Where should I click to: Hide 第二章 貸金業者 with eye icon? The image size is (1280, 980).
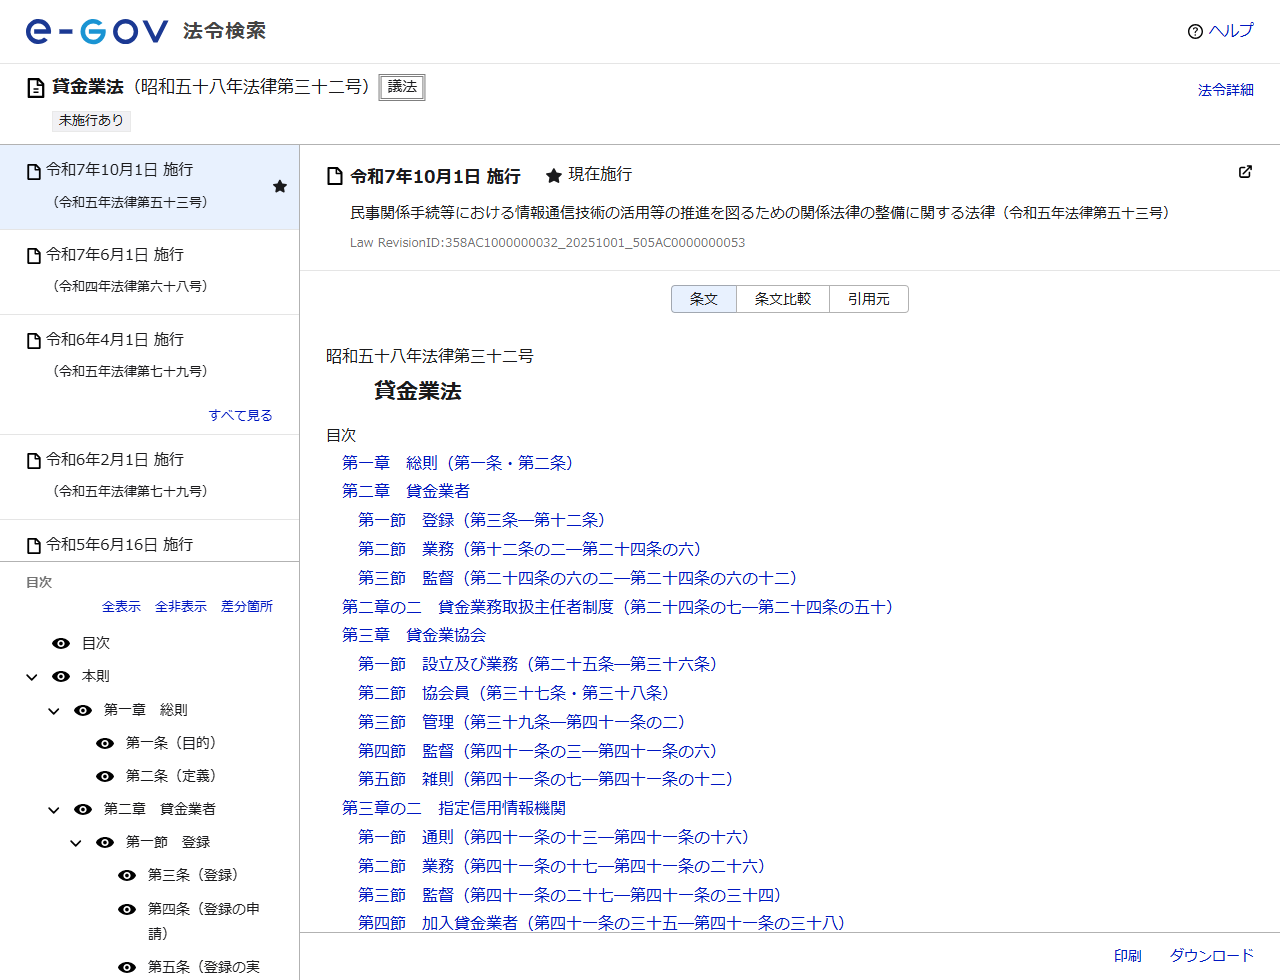coord(83,810)
